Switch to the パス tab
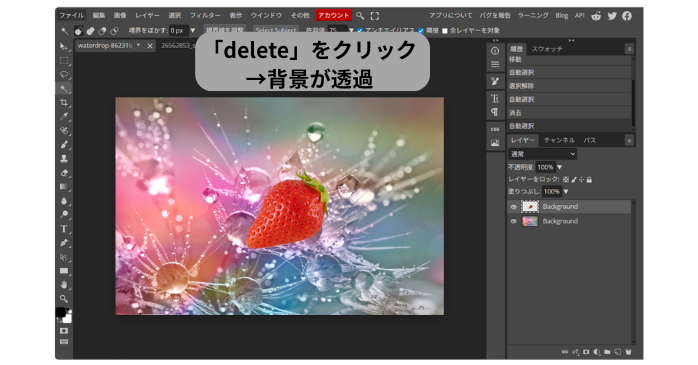Screen dimensions: 698x365 (x=590, y=140)
